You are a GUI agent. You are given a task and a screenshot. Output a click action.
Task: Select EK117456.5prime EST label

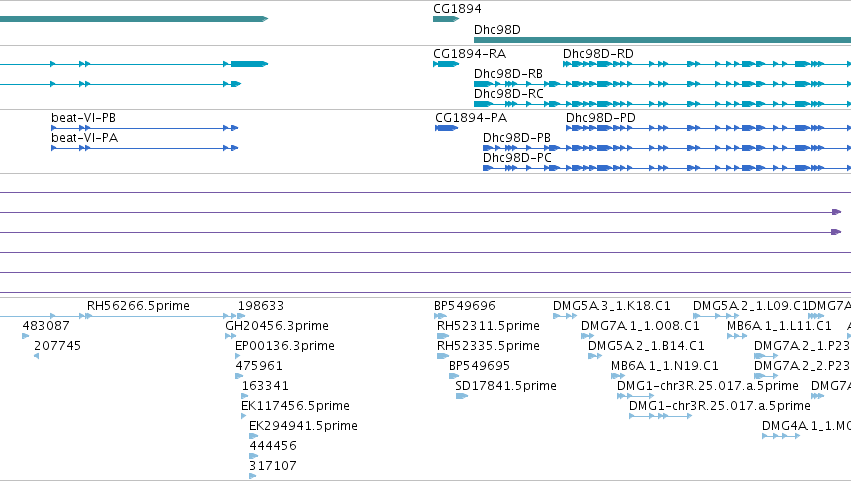tap(295, 406)
